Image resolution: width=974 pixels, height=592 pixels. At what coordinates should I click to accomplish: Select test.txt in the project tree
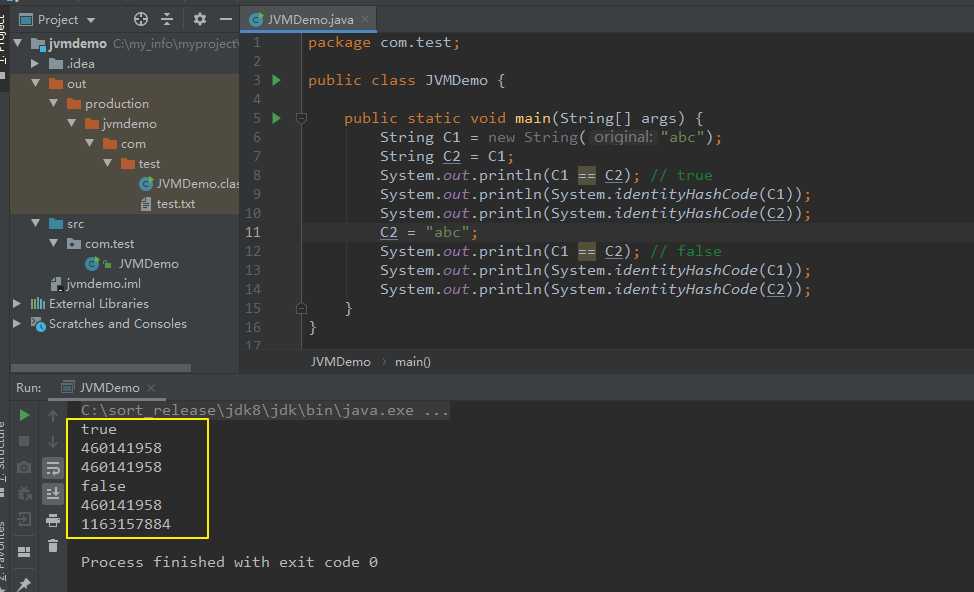168,203
